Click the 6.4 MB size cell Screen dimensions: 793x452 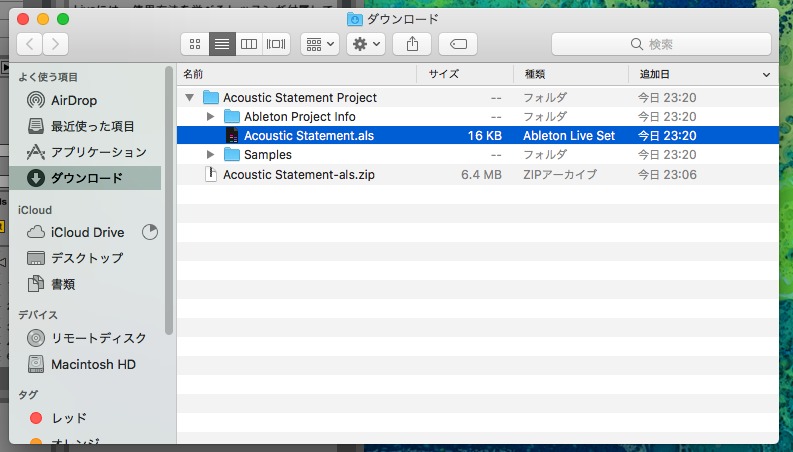(x=481, y=174)
